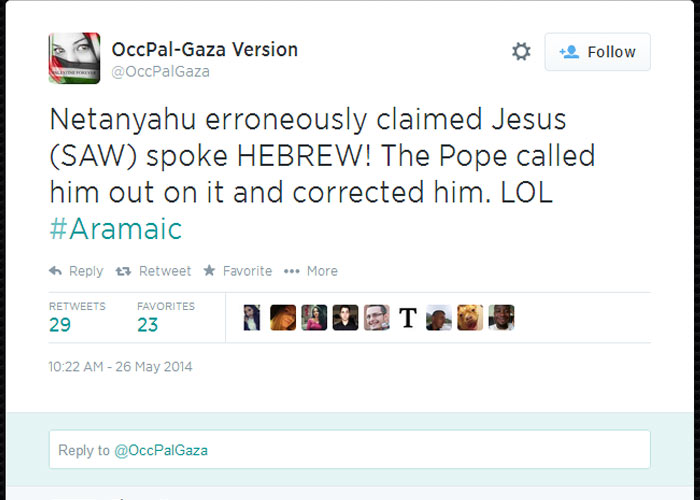Click the @OccPalGaza handle under the name
This screenshot has width=700, height=500.
161,72
